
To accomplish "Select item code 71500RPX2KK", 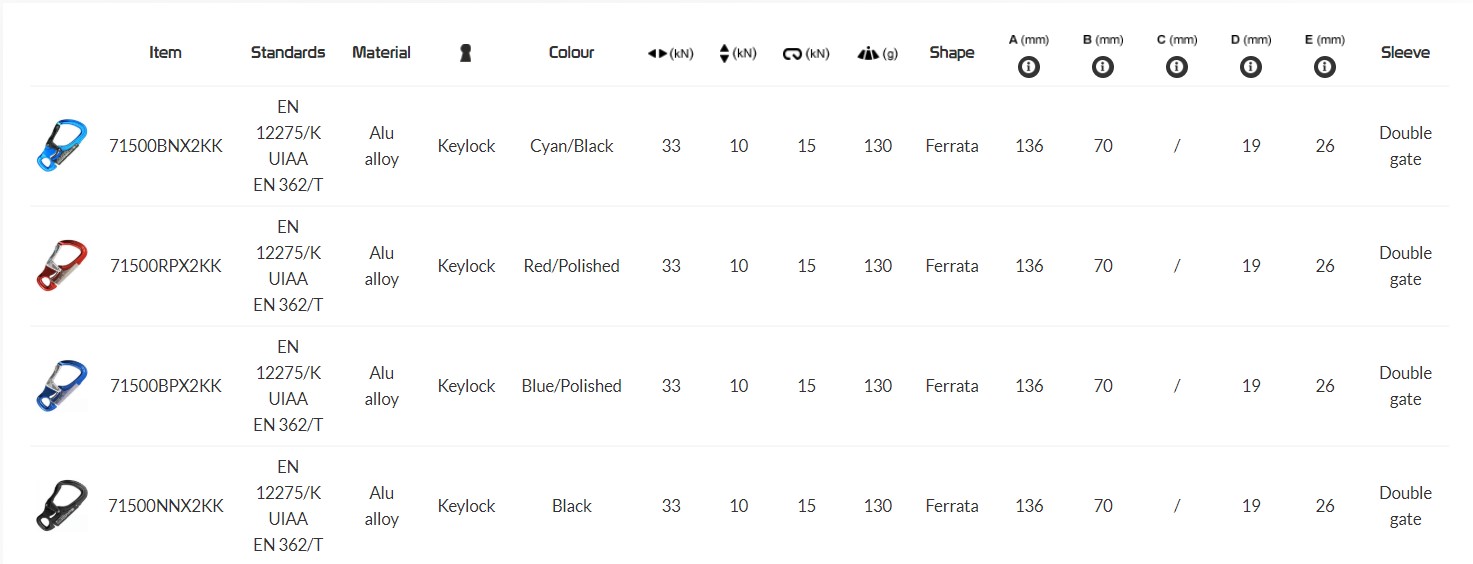I will click(x=166, y=266).
